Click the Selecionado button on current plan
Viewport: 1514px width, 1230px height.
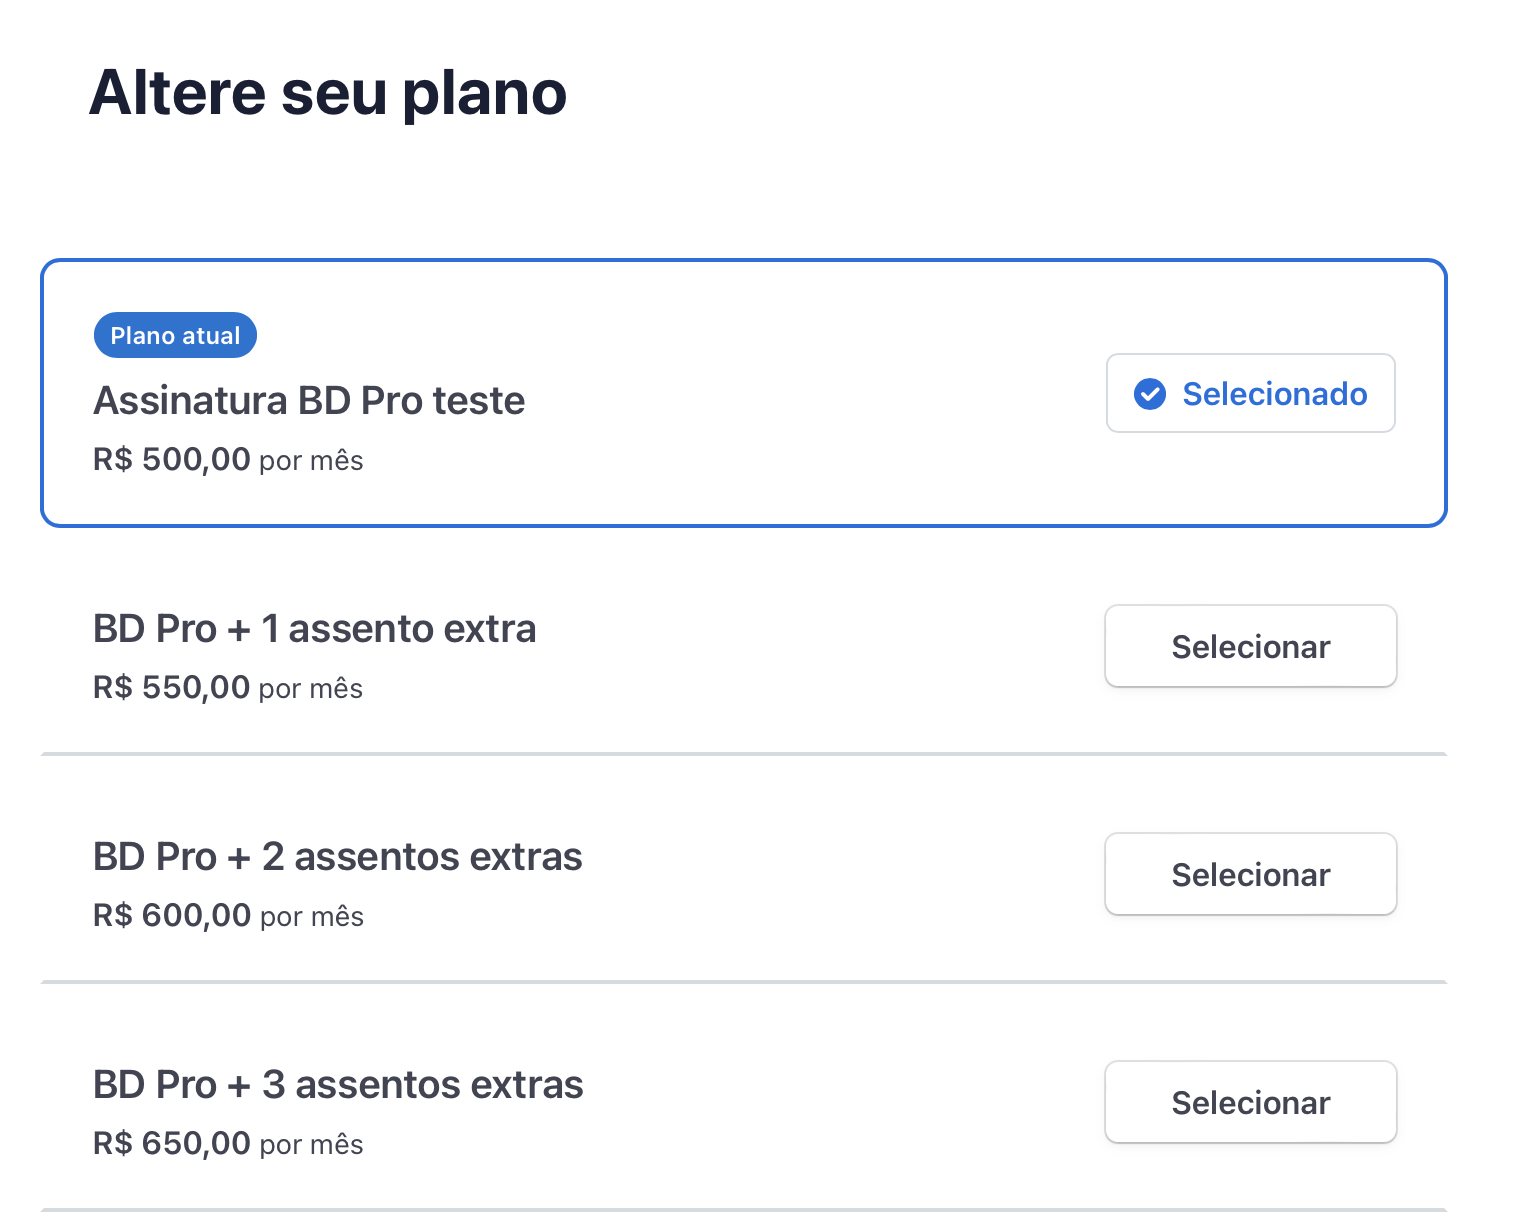(1250, 393)
